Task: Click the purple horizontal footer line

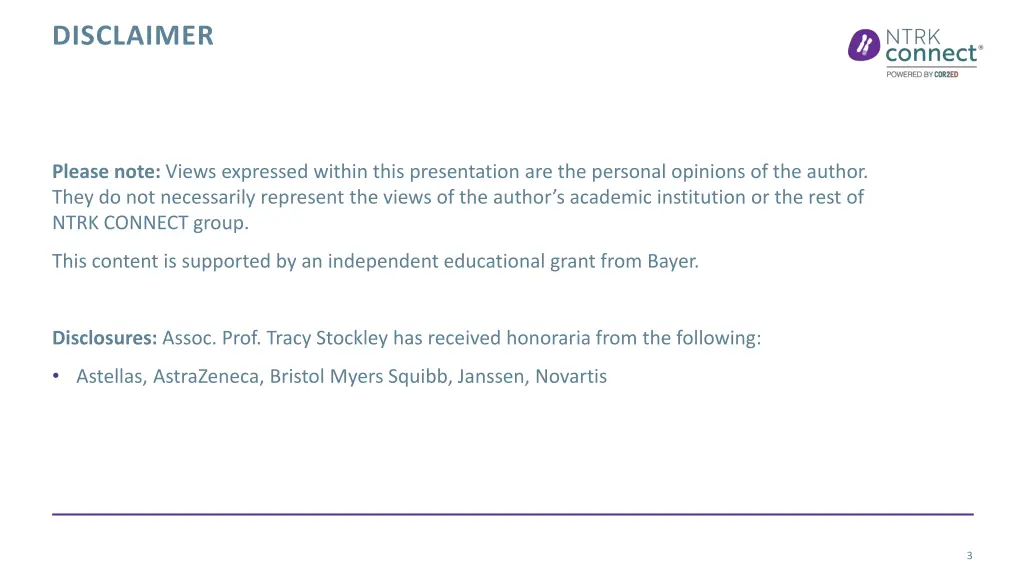Action: click(513, 515)
